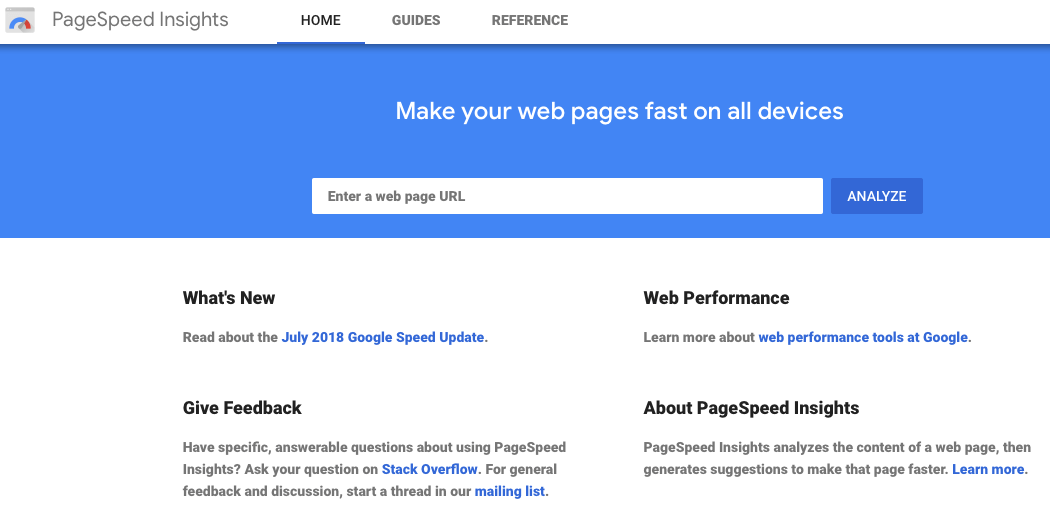This screenshot has height=520, width=1050.
Task: Click the PageSpeed Insights title text
Action: click(140, 20)
